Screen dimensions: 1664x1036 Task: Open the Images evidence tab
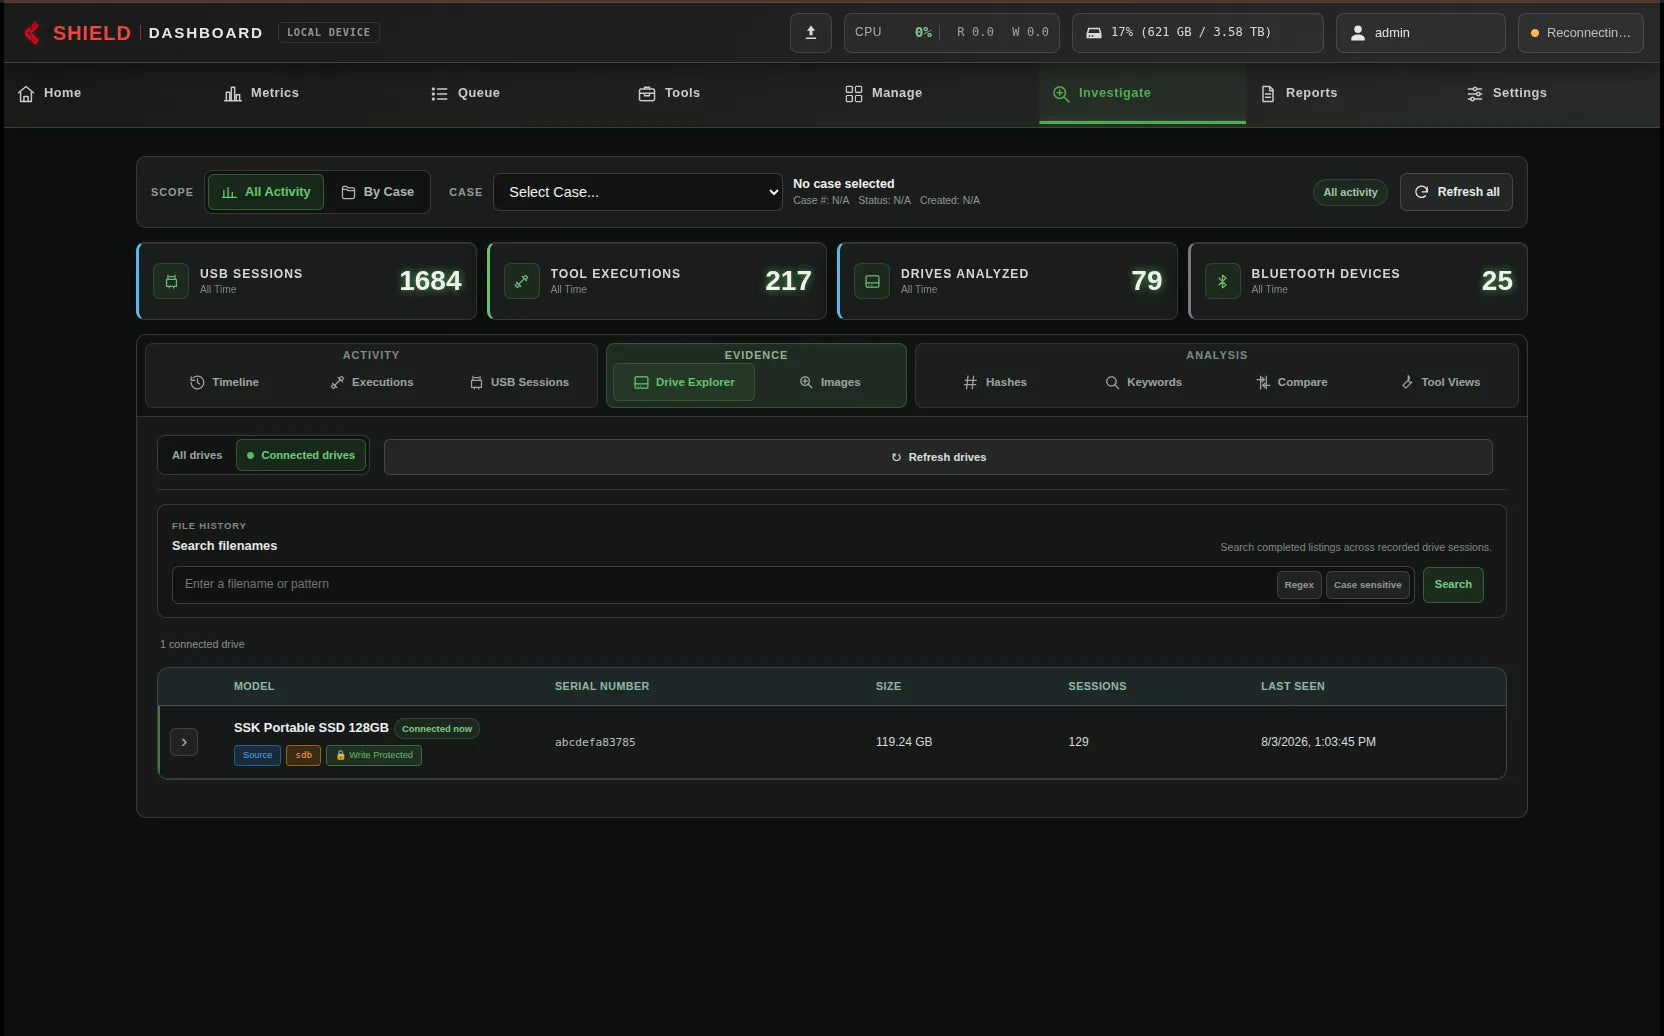(830, 382)
